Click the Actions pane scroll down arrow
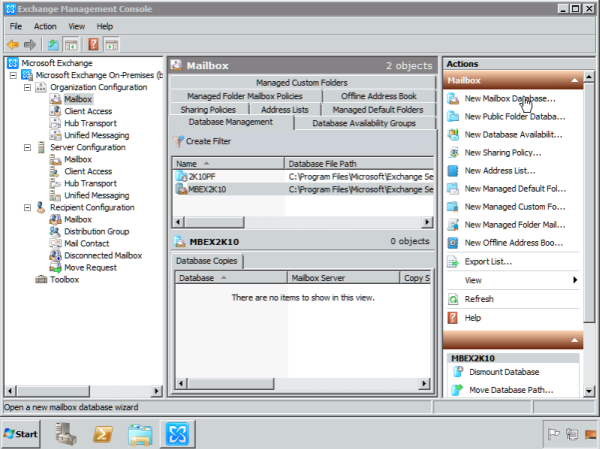The image size is (600, 449). (589, 391)
